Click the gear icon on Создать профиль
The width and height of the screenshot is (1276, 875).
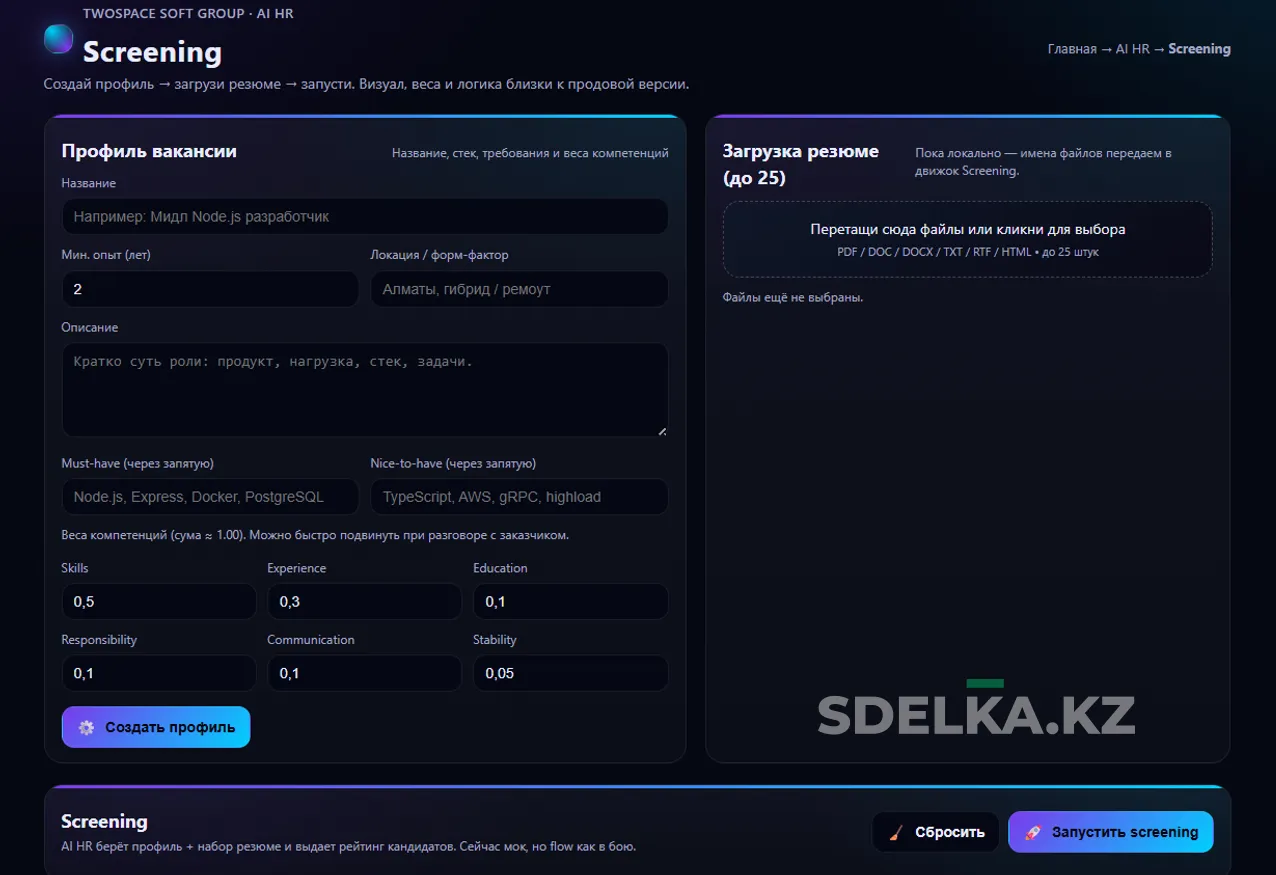click(86, 728)
